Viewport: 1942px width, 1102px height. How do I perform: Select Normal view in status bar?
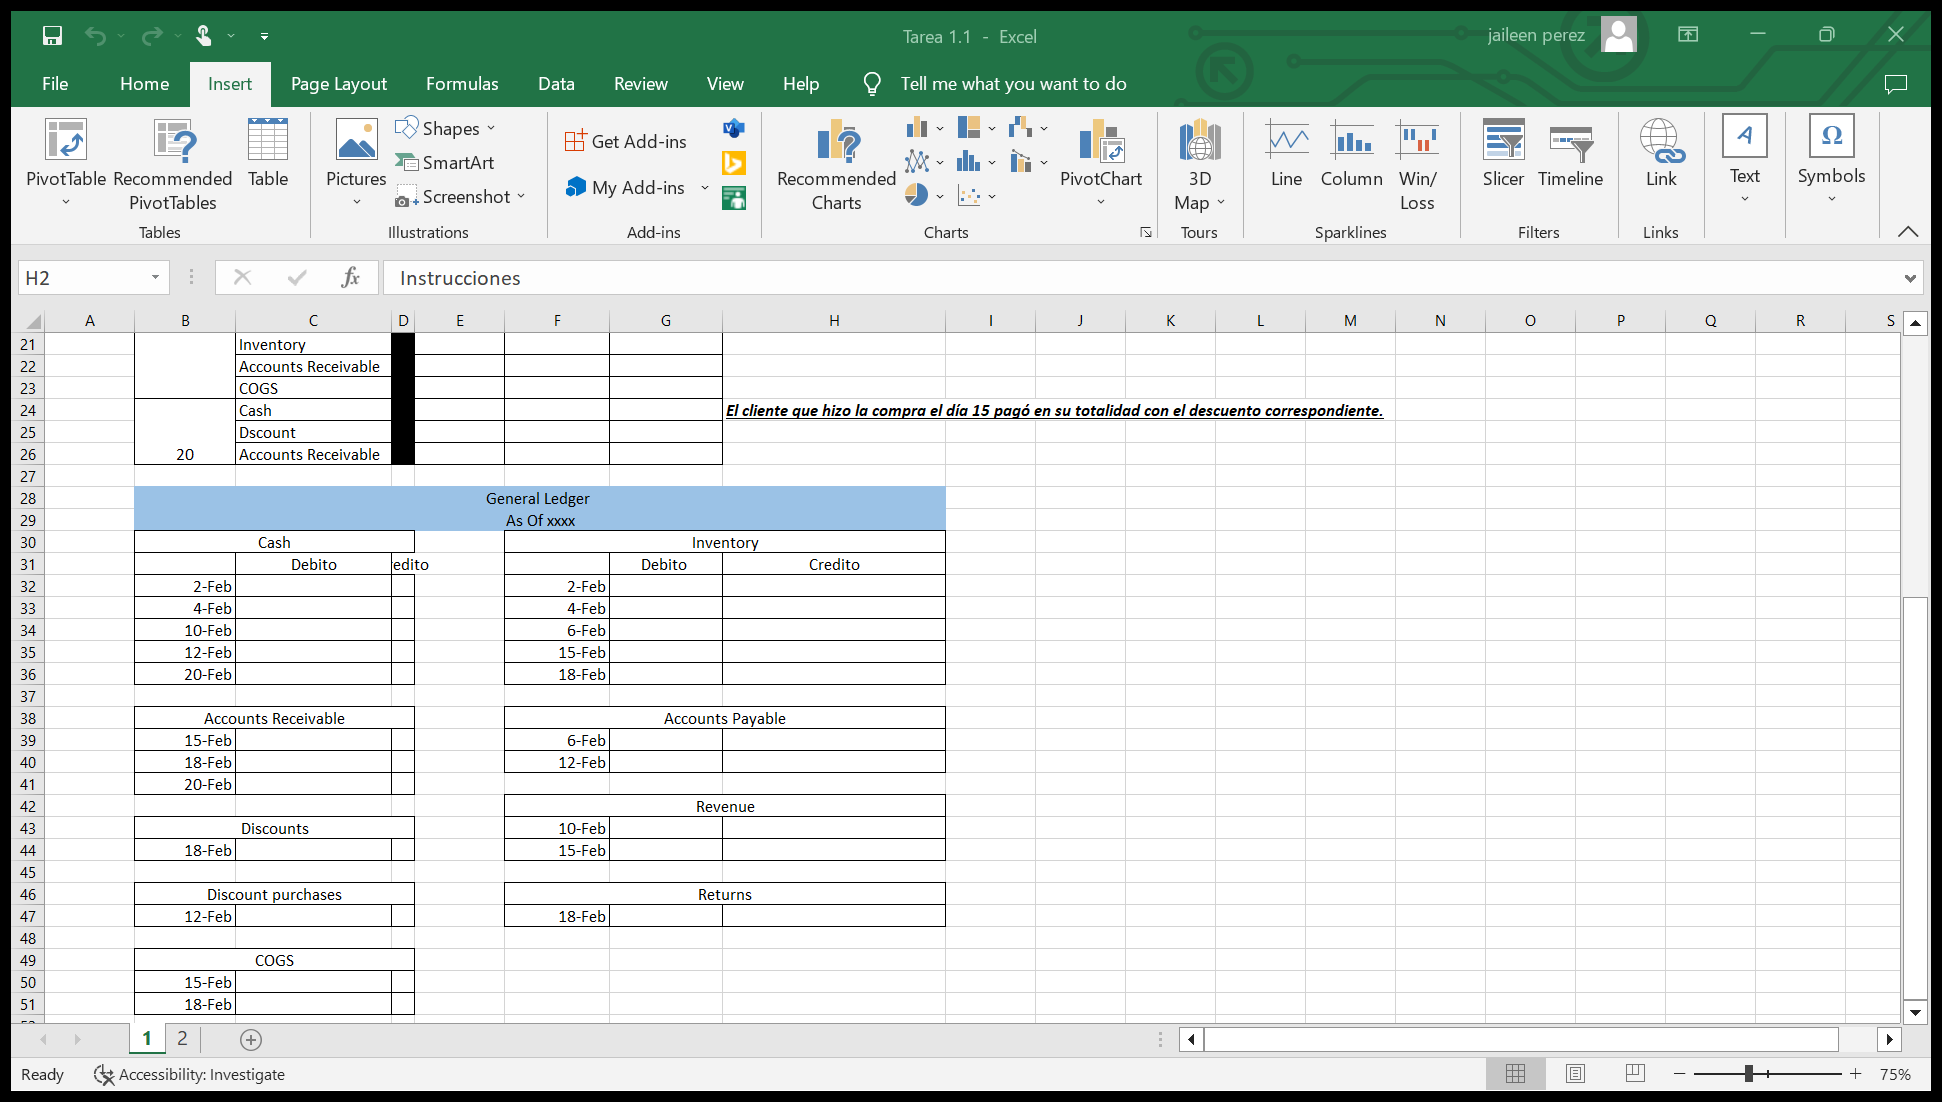[x=1515, y=1074]
